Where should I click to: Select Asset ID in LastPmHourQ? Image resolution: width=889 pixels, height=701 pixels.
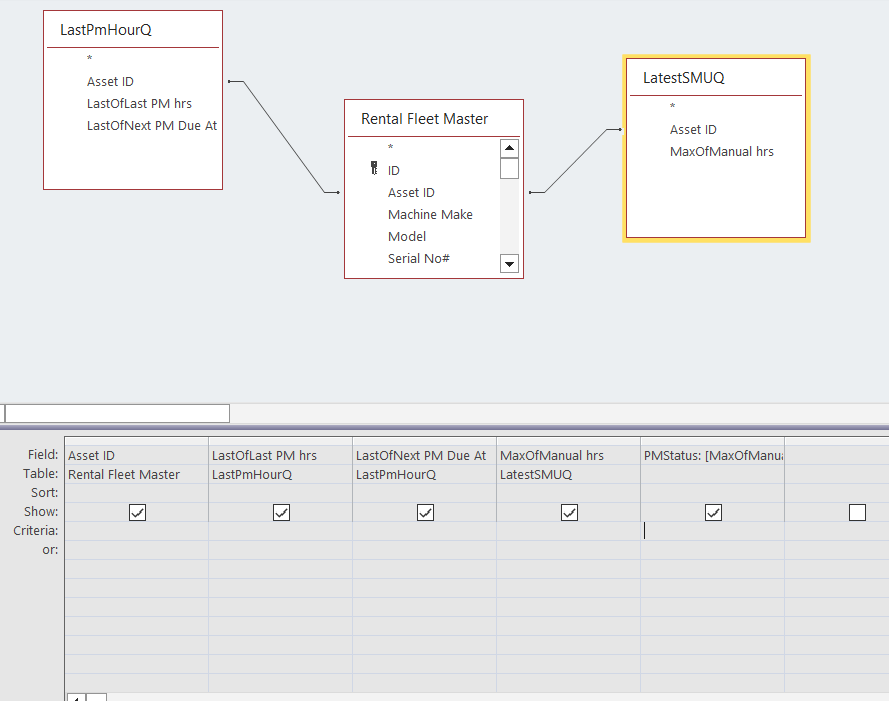point(110,82)
